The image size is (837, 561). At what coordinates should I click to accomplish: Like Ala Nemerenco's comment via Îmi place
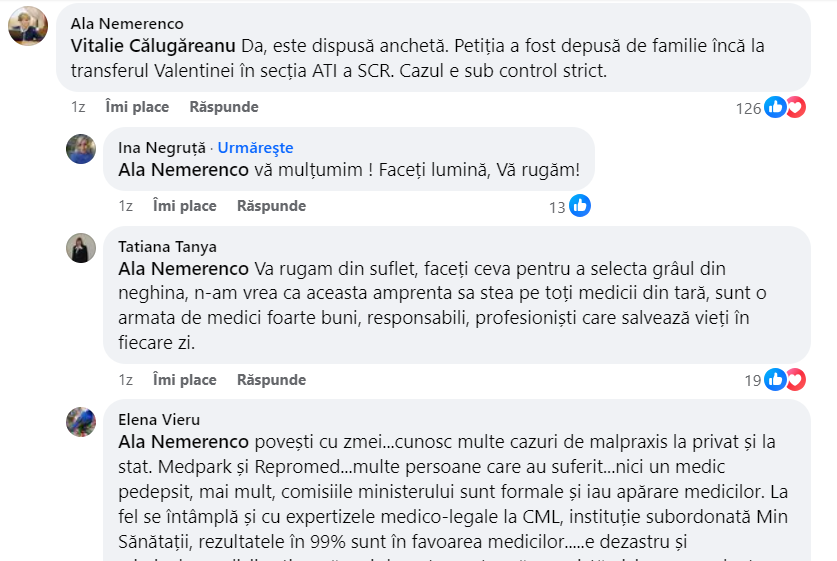coord(137,107)
